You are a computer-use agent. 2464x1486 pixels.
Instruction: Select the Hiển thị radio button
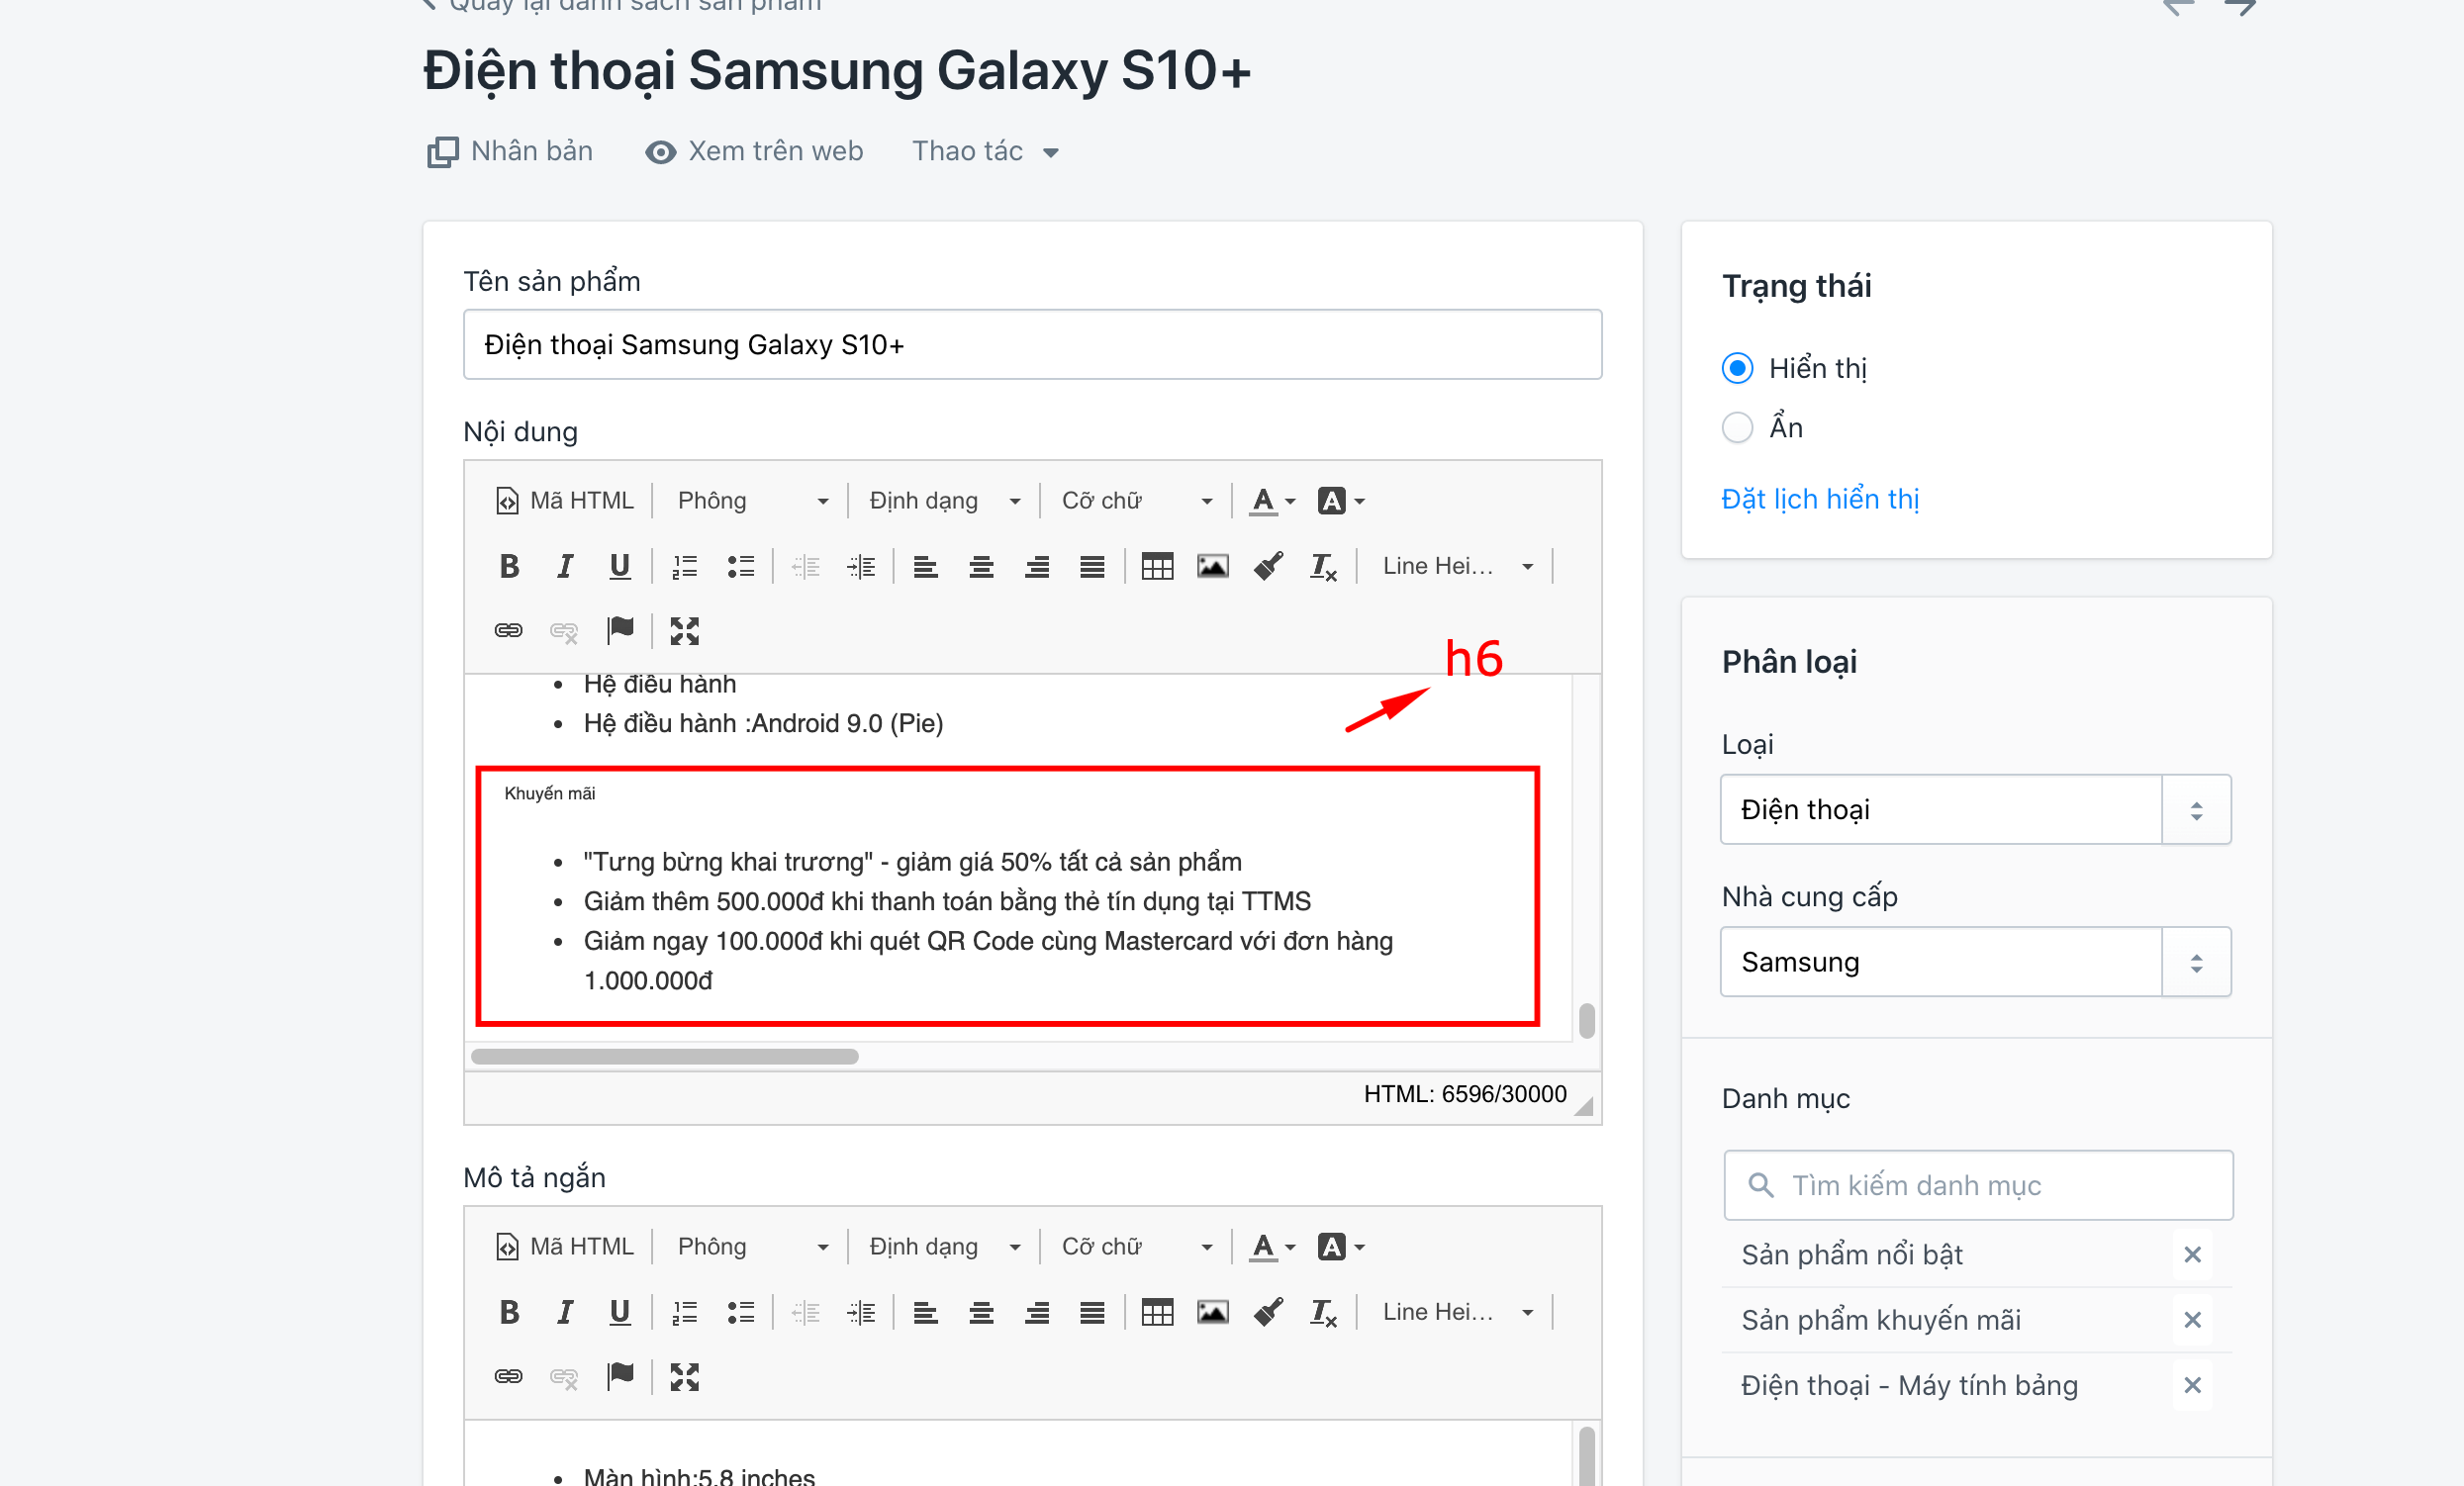(x=1737, y=368)
